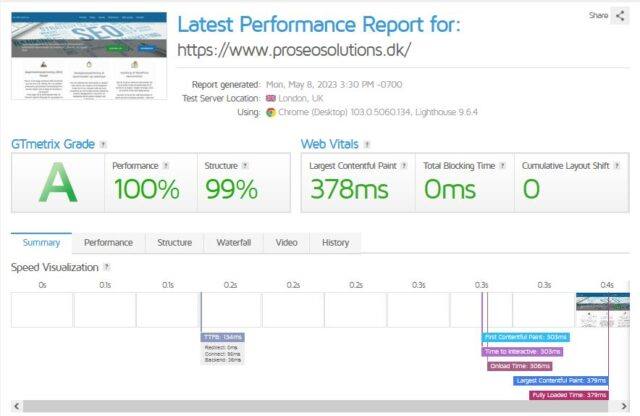Image resolution: width=640 pixels, height=416 pixels.
Task: Switch to the Performance tab
Action: pos(109,243)
